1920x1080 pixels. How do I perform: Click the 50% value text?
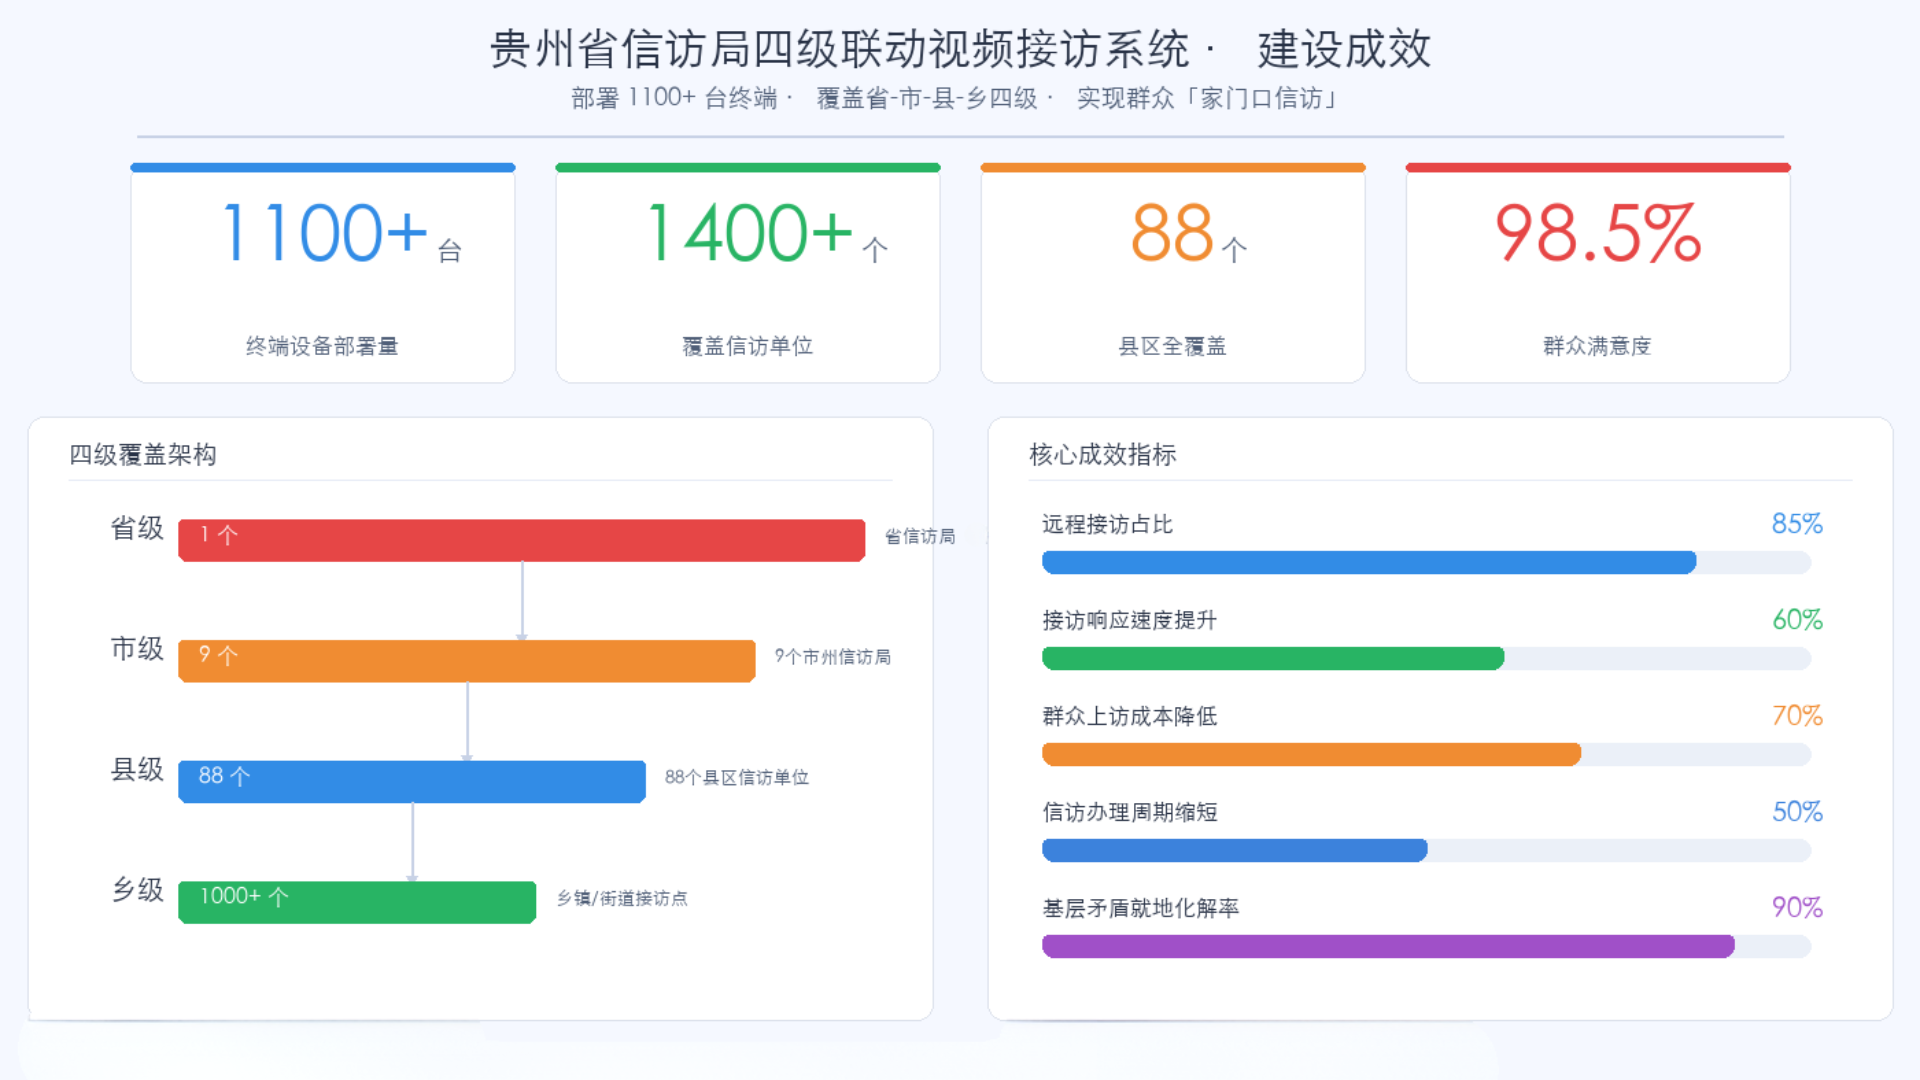click(1797, 812)
